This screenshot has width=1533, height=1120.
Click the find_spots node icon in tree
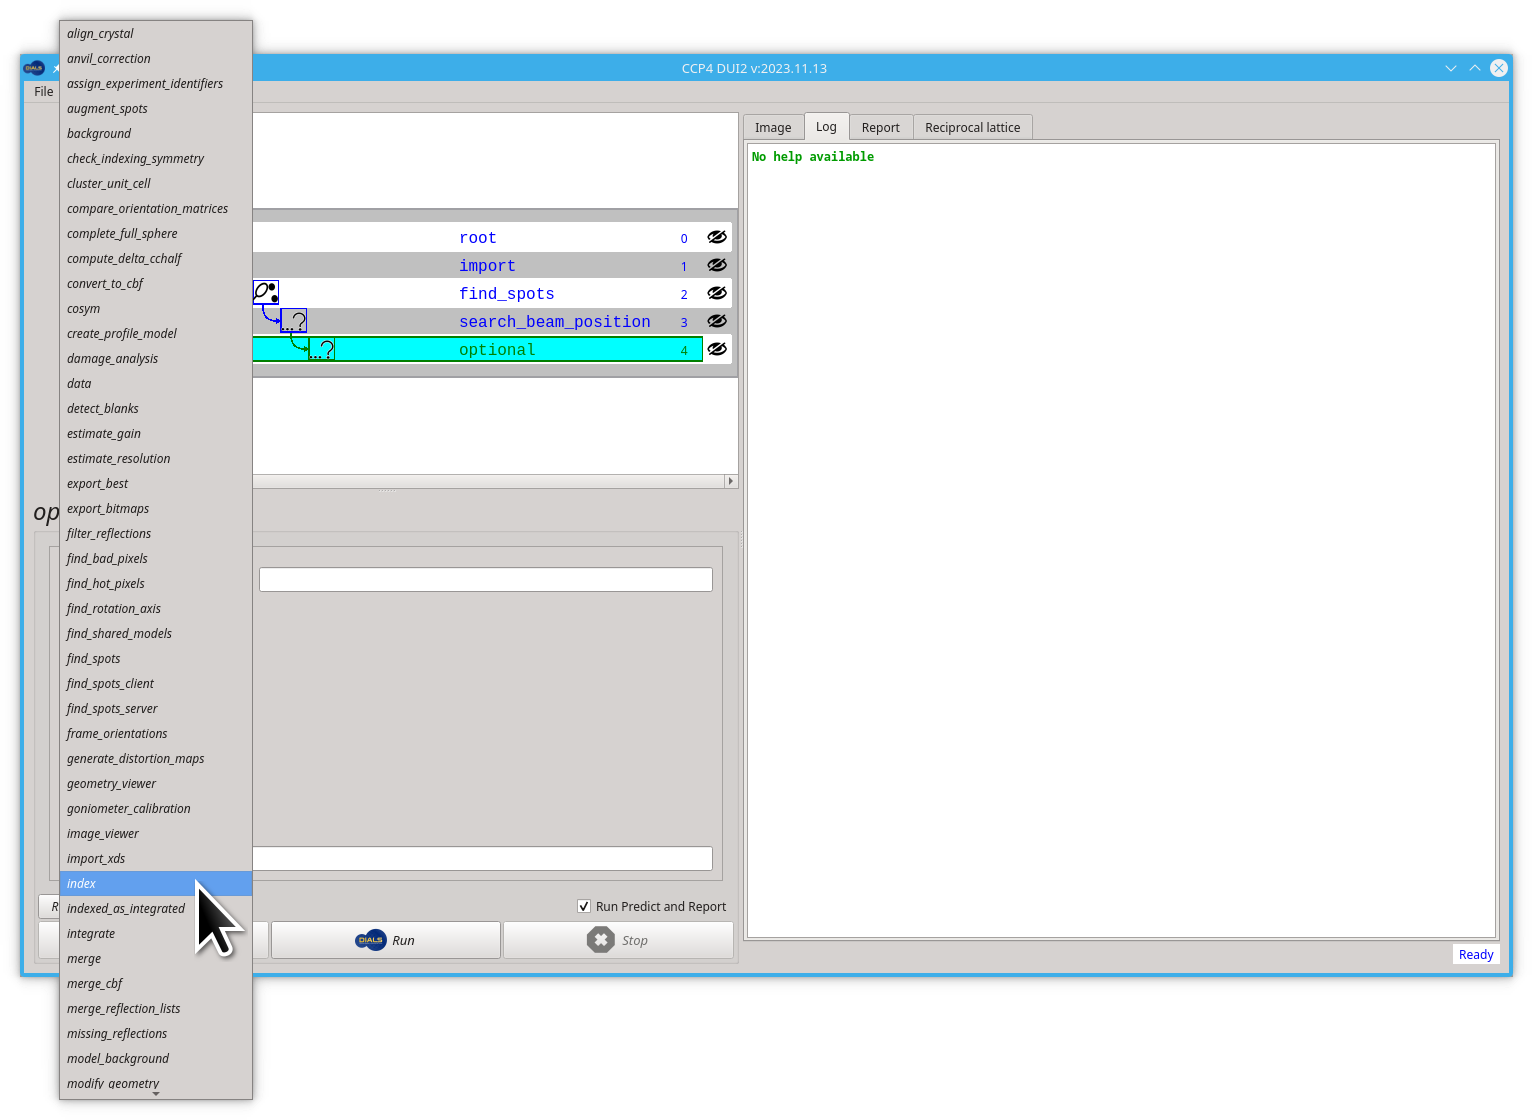[266, 293]
